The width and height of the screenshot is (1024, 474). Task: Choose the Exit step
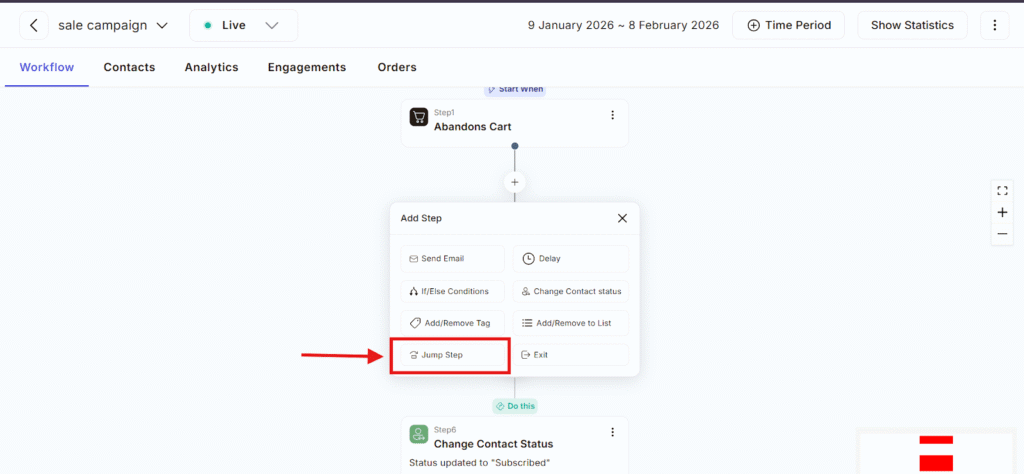570,355
